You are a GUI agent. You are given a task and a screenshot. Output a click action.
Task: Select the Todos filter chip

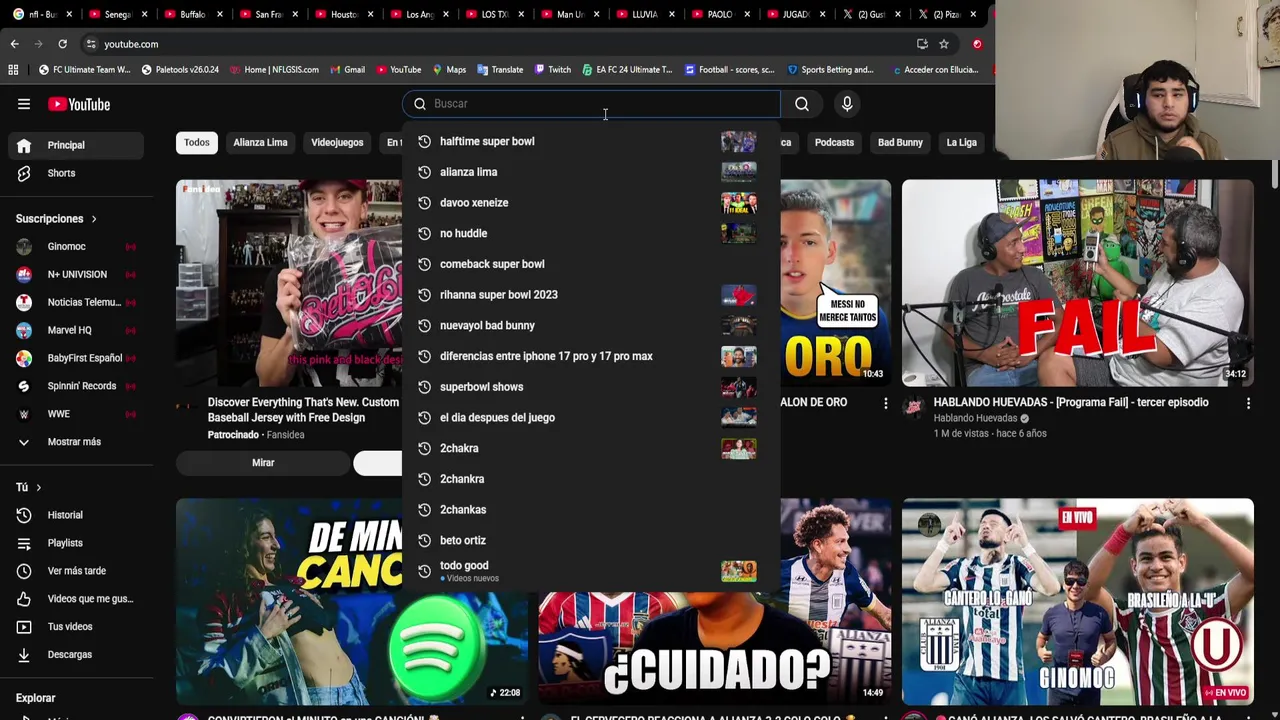point(197,143)
